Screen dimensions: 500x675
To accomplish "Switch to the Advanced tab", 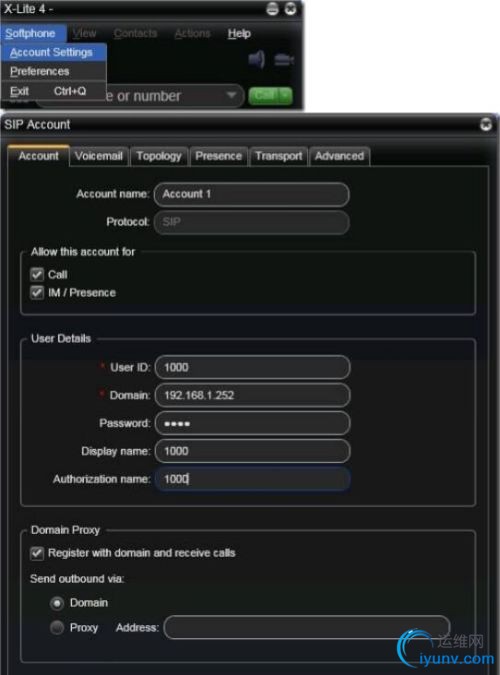I will coord(339,156).
